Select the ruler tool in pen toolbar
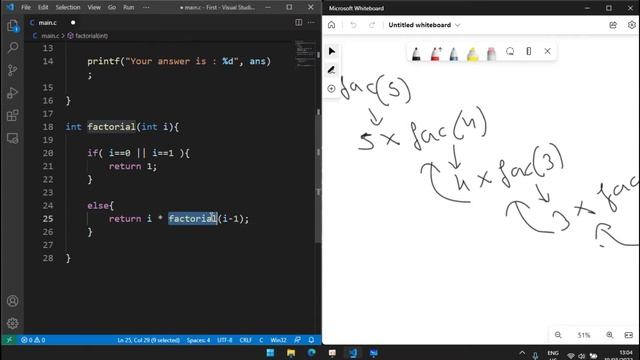 529,51
